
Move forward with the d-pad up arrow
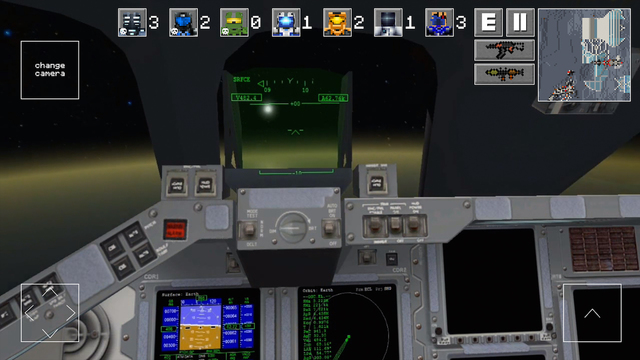pyautogui.click(x=49, y=291)
